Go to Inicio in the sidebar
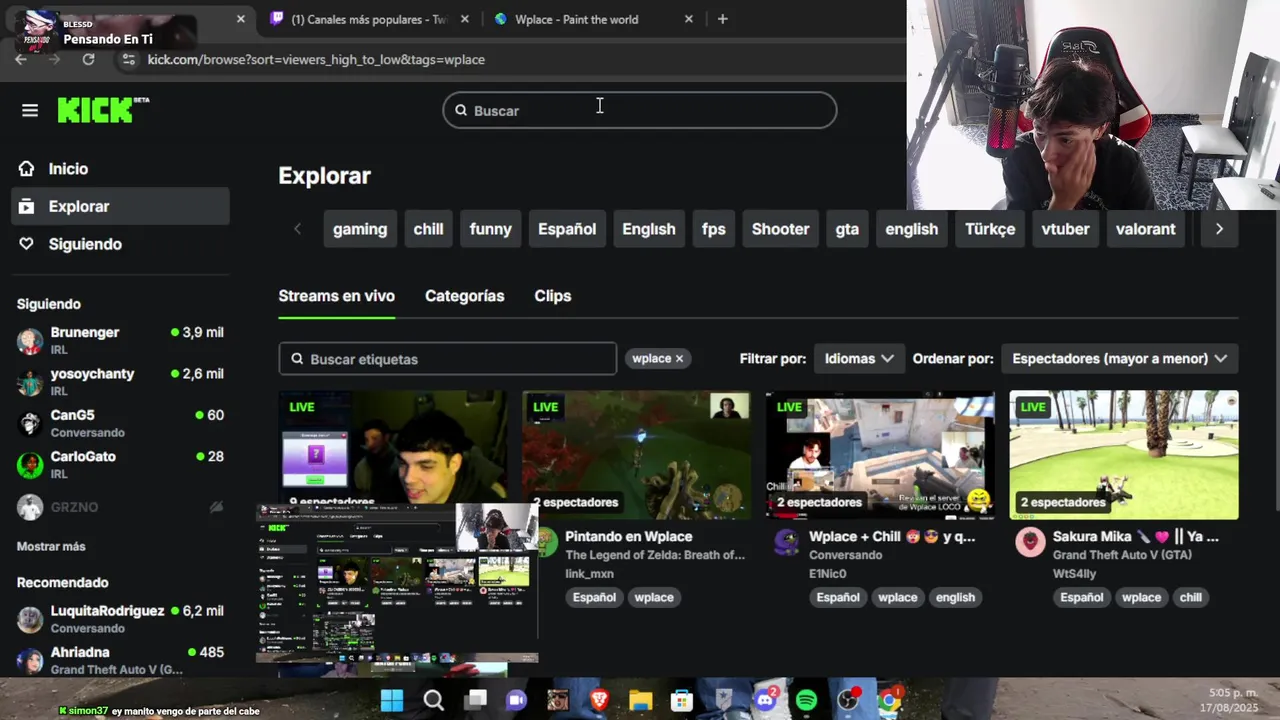 [x=120, y=169]
